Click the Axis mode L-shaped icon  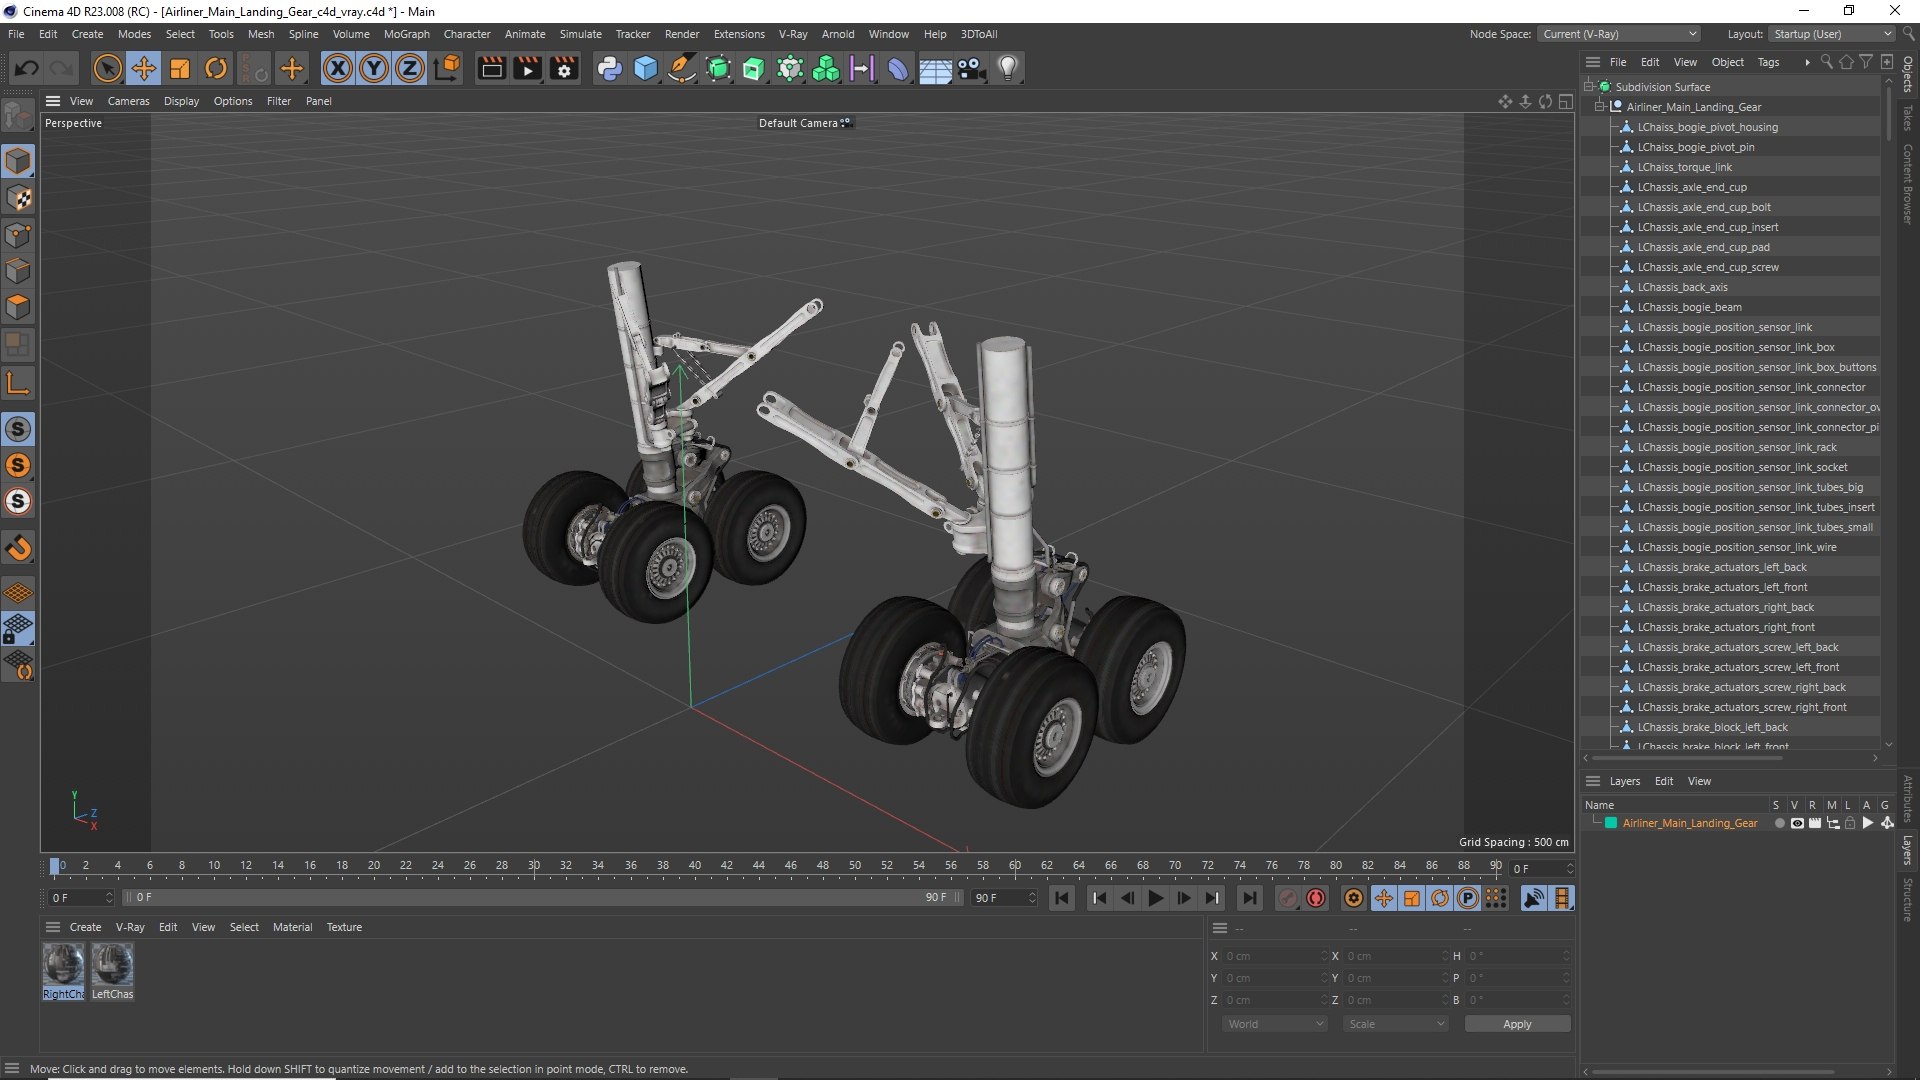coord(19,383)
